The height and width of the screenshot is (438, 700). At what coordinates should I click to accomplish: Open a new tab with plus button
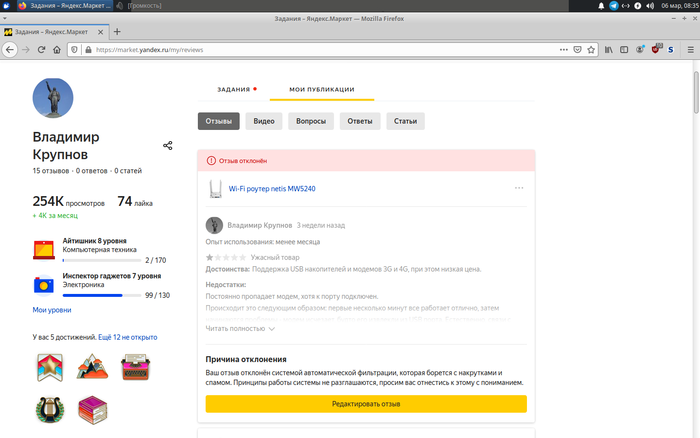[117, 32]
